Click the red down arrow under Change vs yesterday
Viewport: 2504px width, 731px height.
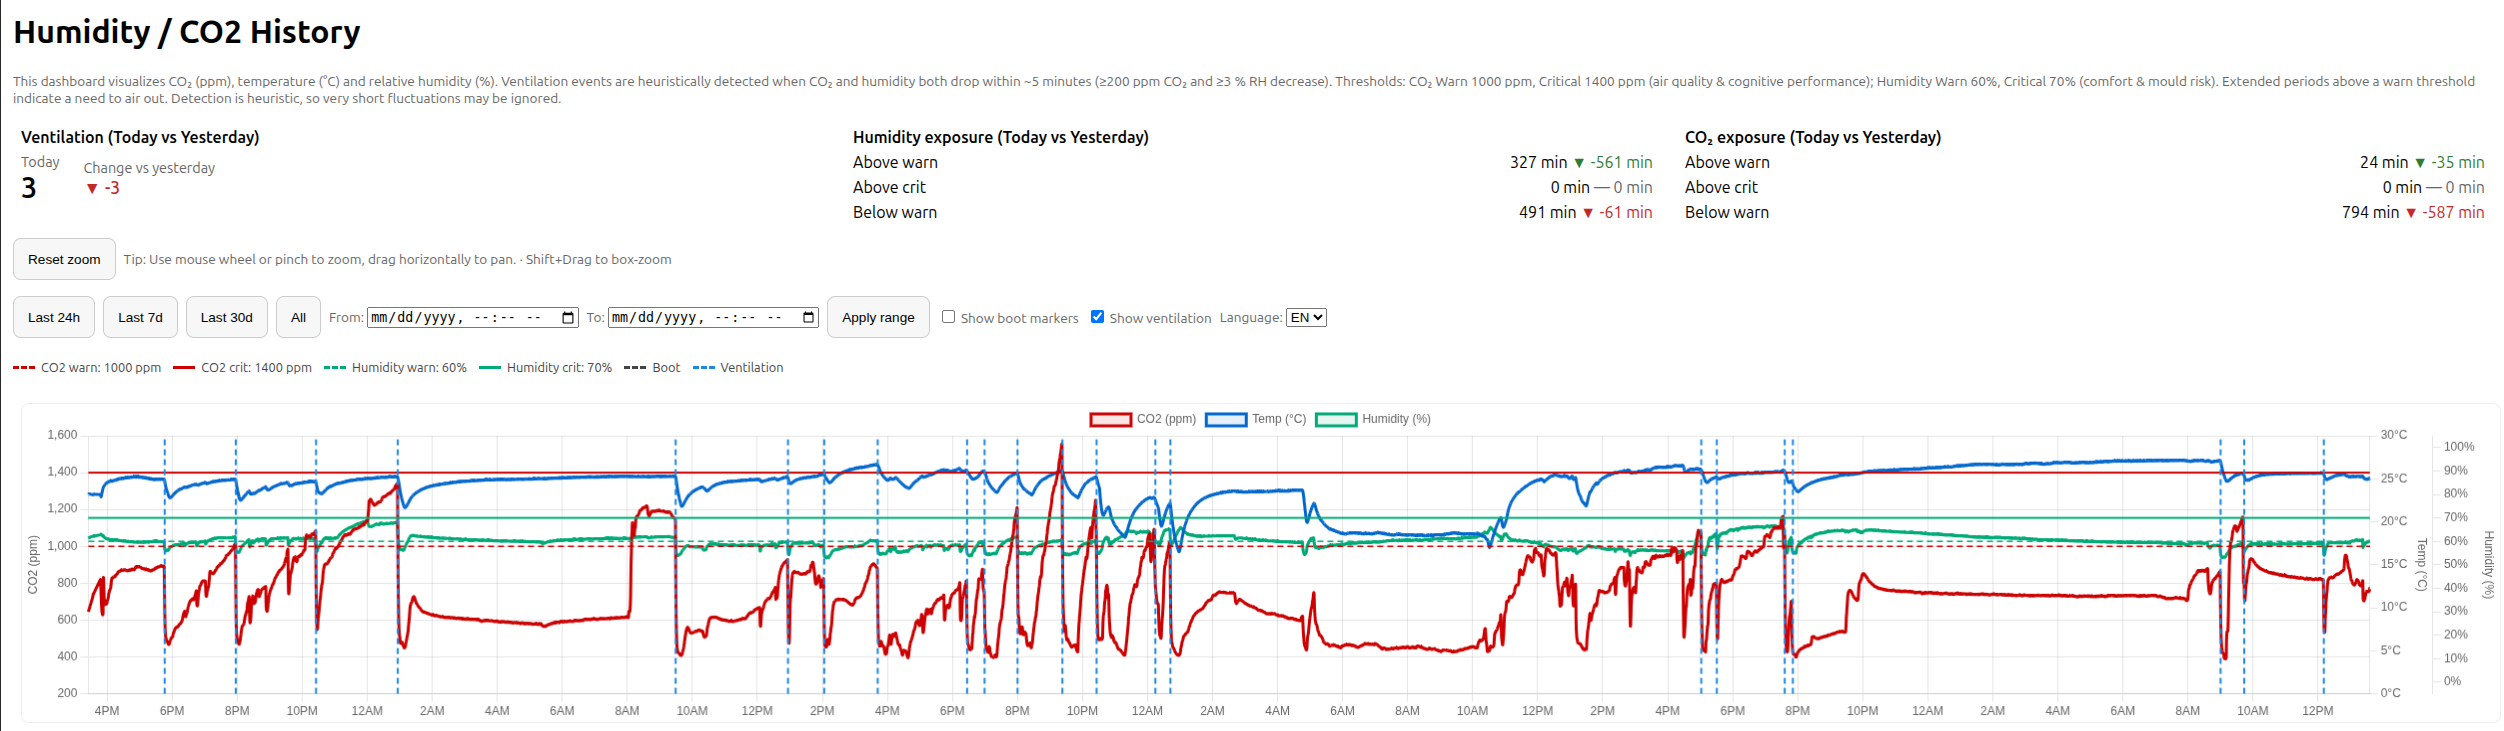pos(92,189)
